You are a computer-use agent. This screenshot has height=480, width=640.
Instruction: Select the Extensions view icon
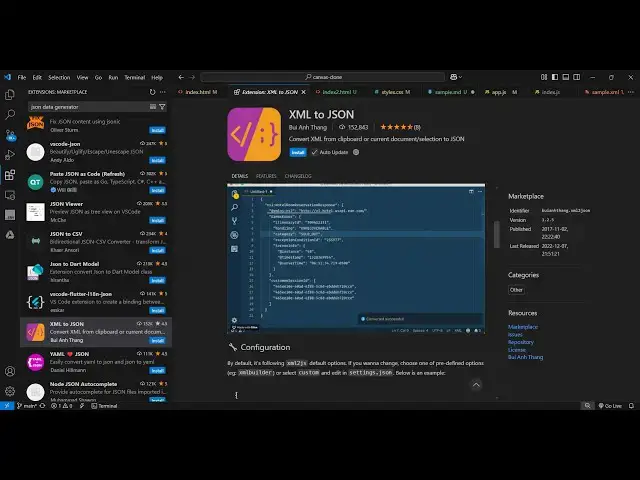tap(10, 175)
